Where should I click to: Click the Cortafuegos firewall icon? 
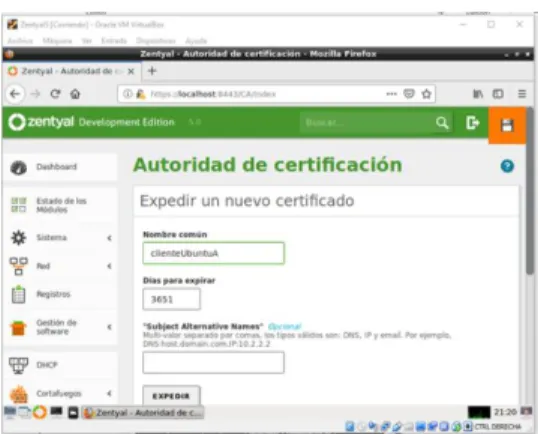[x=19, y=394]
